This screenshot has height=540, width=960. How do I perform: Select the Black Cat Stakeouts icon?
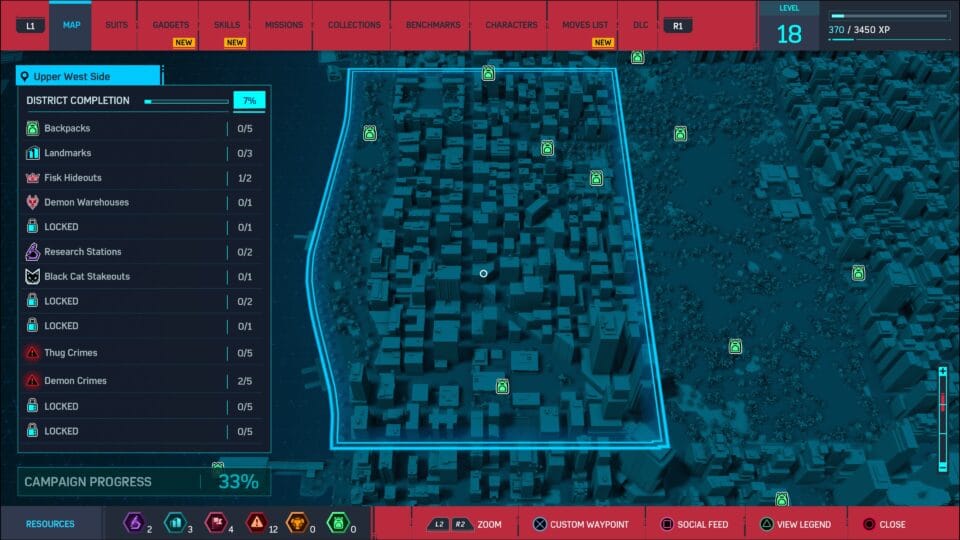point(32,276)
